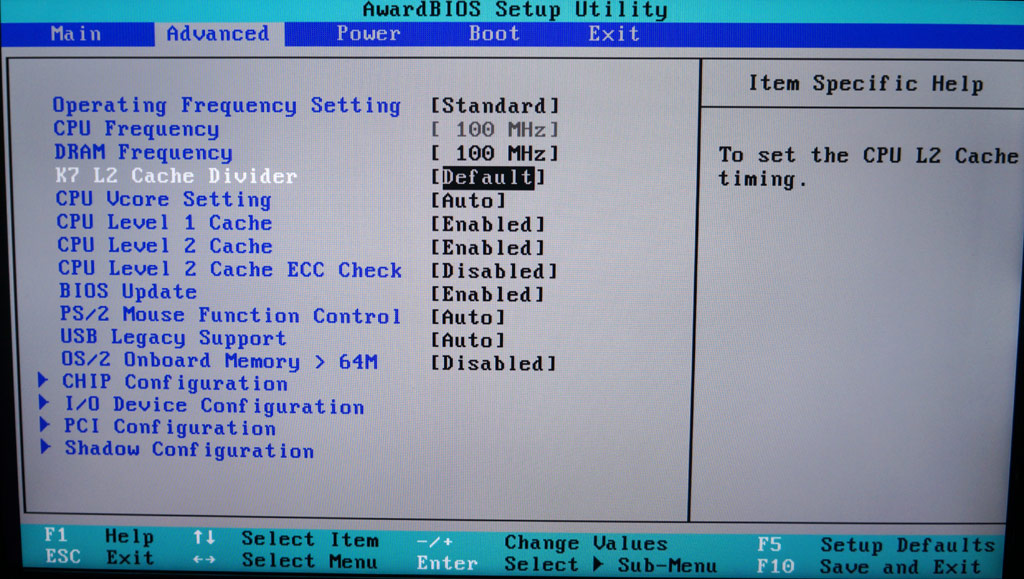Screen dimensions: 1024x579
Task: Click the Enter Select Sub-Menu hint
Action: click(566, 564)
